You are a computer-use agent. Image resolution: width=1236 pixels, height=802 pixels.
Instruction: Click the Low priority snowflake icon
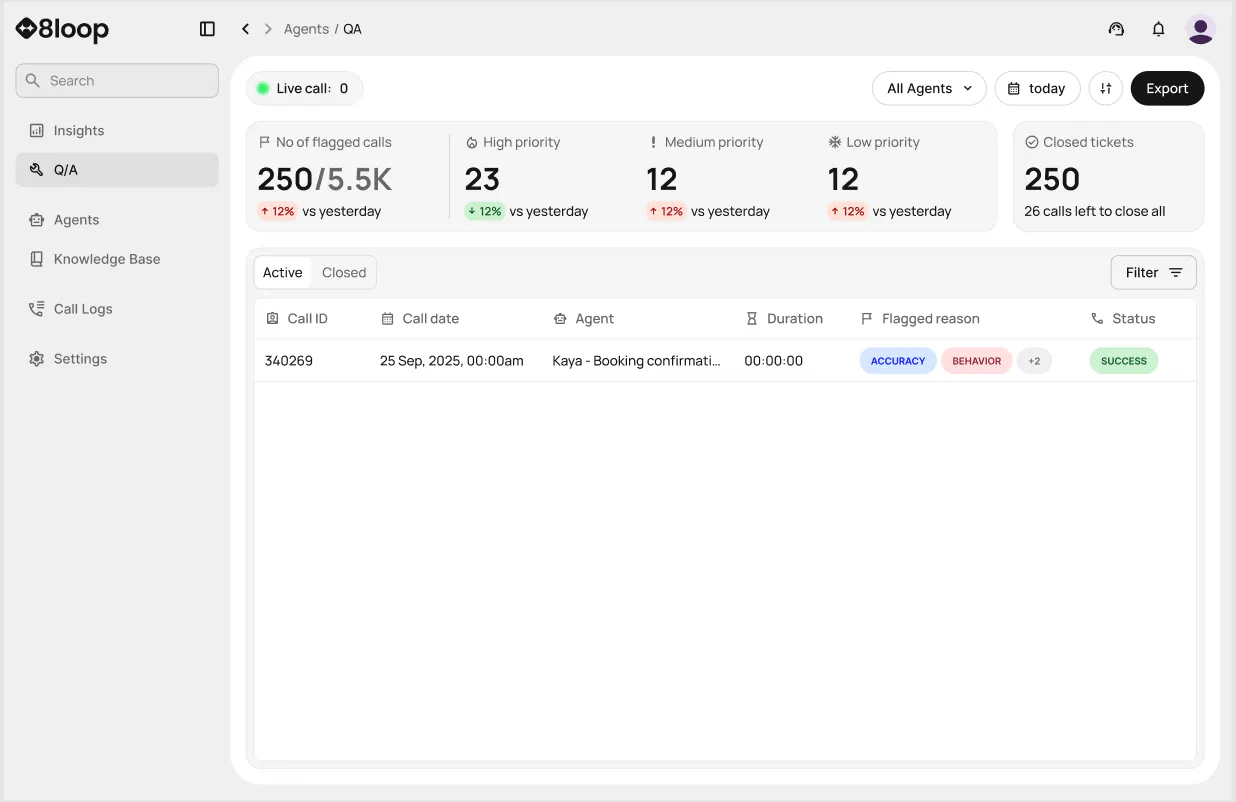click(x=835, y=142)
